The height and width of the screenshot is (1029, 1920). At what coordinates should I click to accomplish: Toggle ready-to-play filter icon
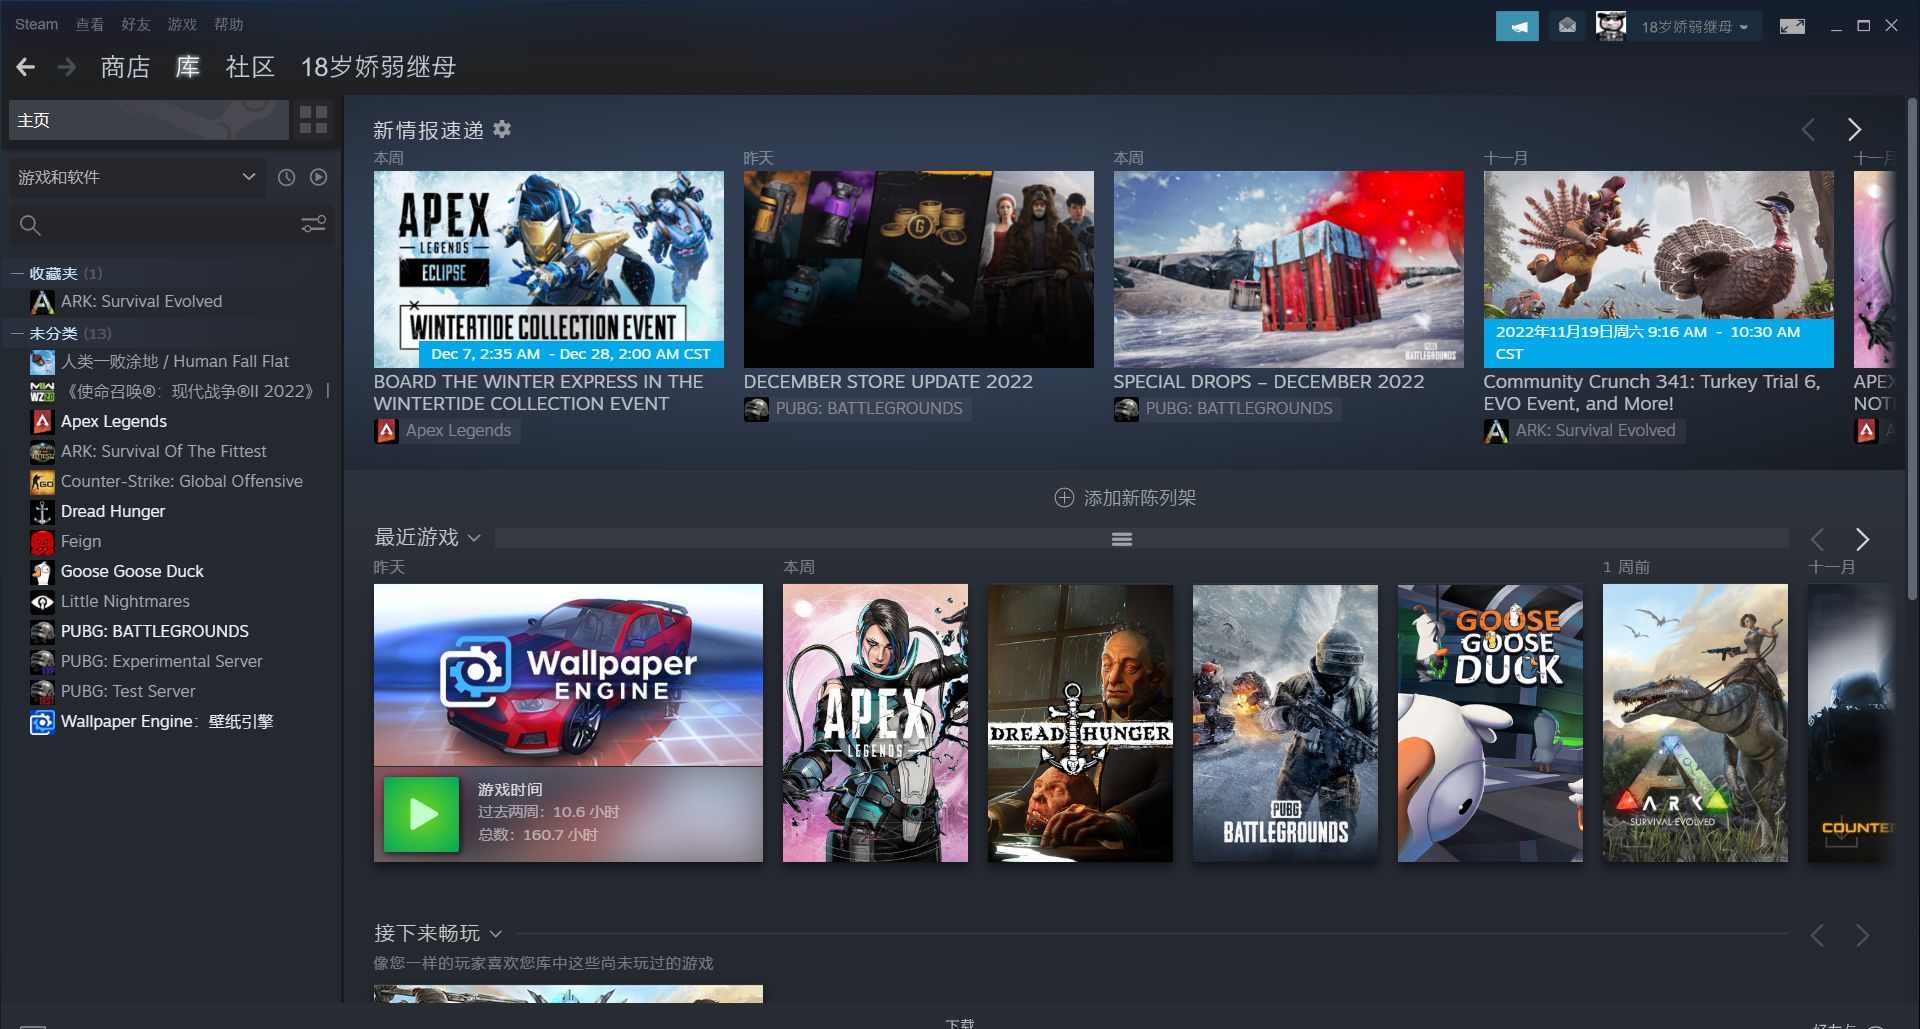click(318, 177)
